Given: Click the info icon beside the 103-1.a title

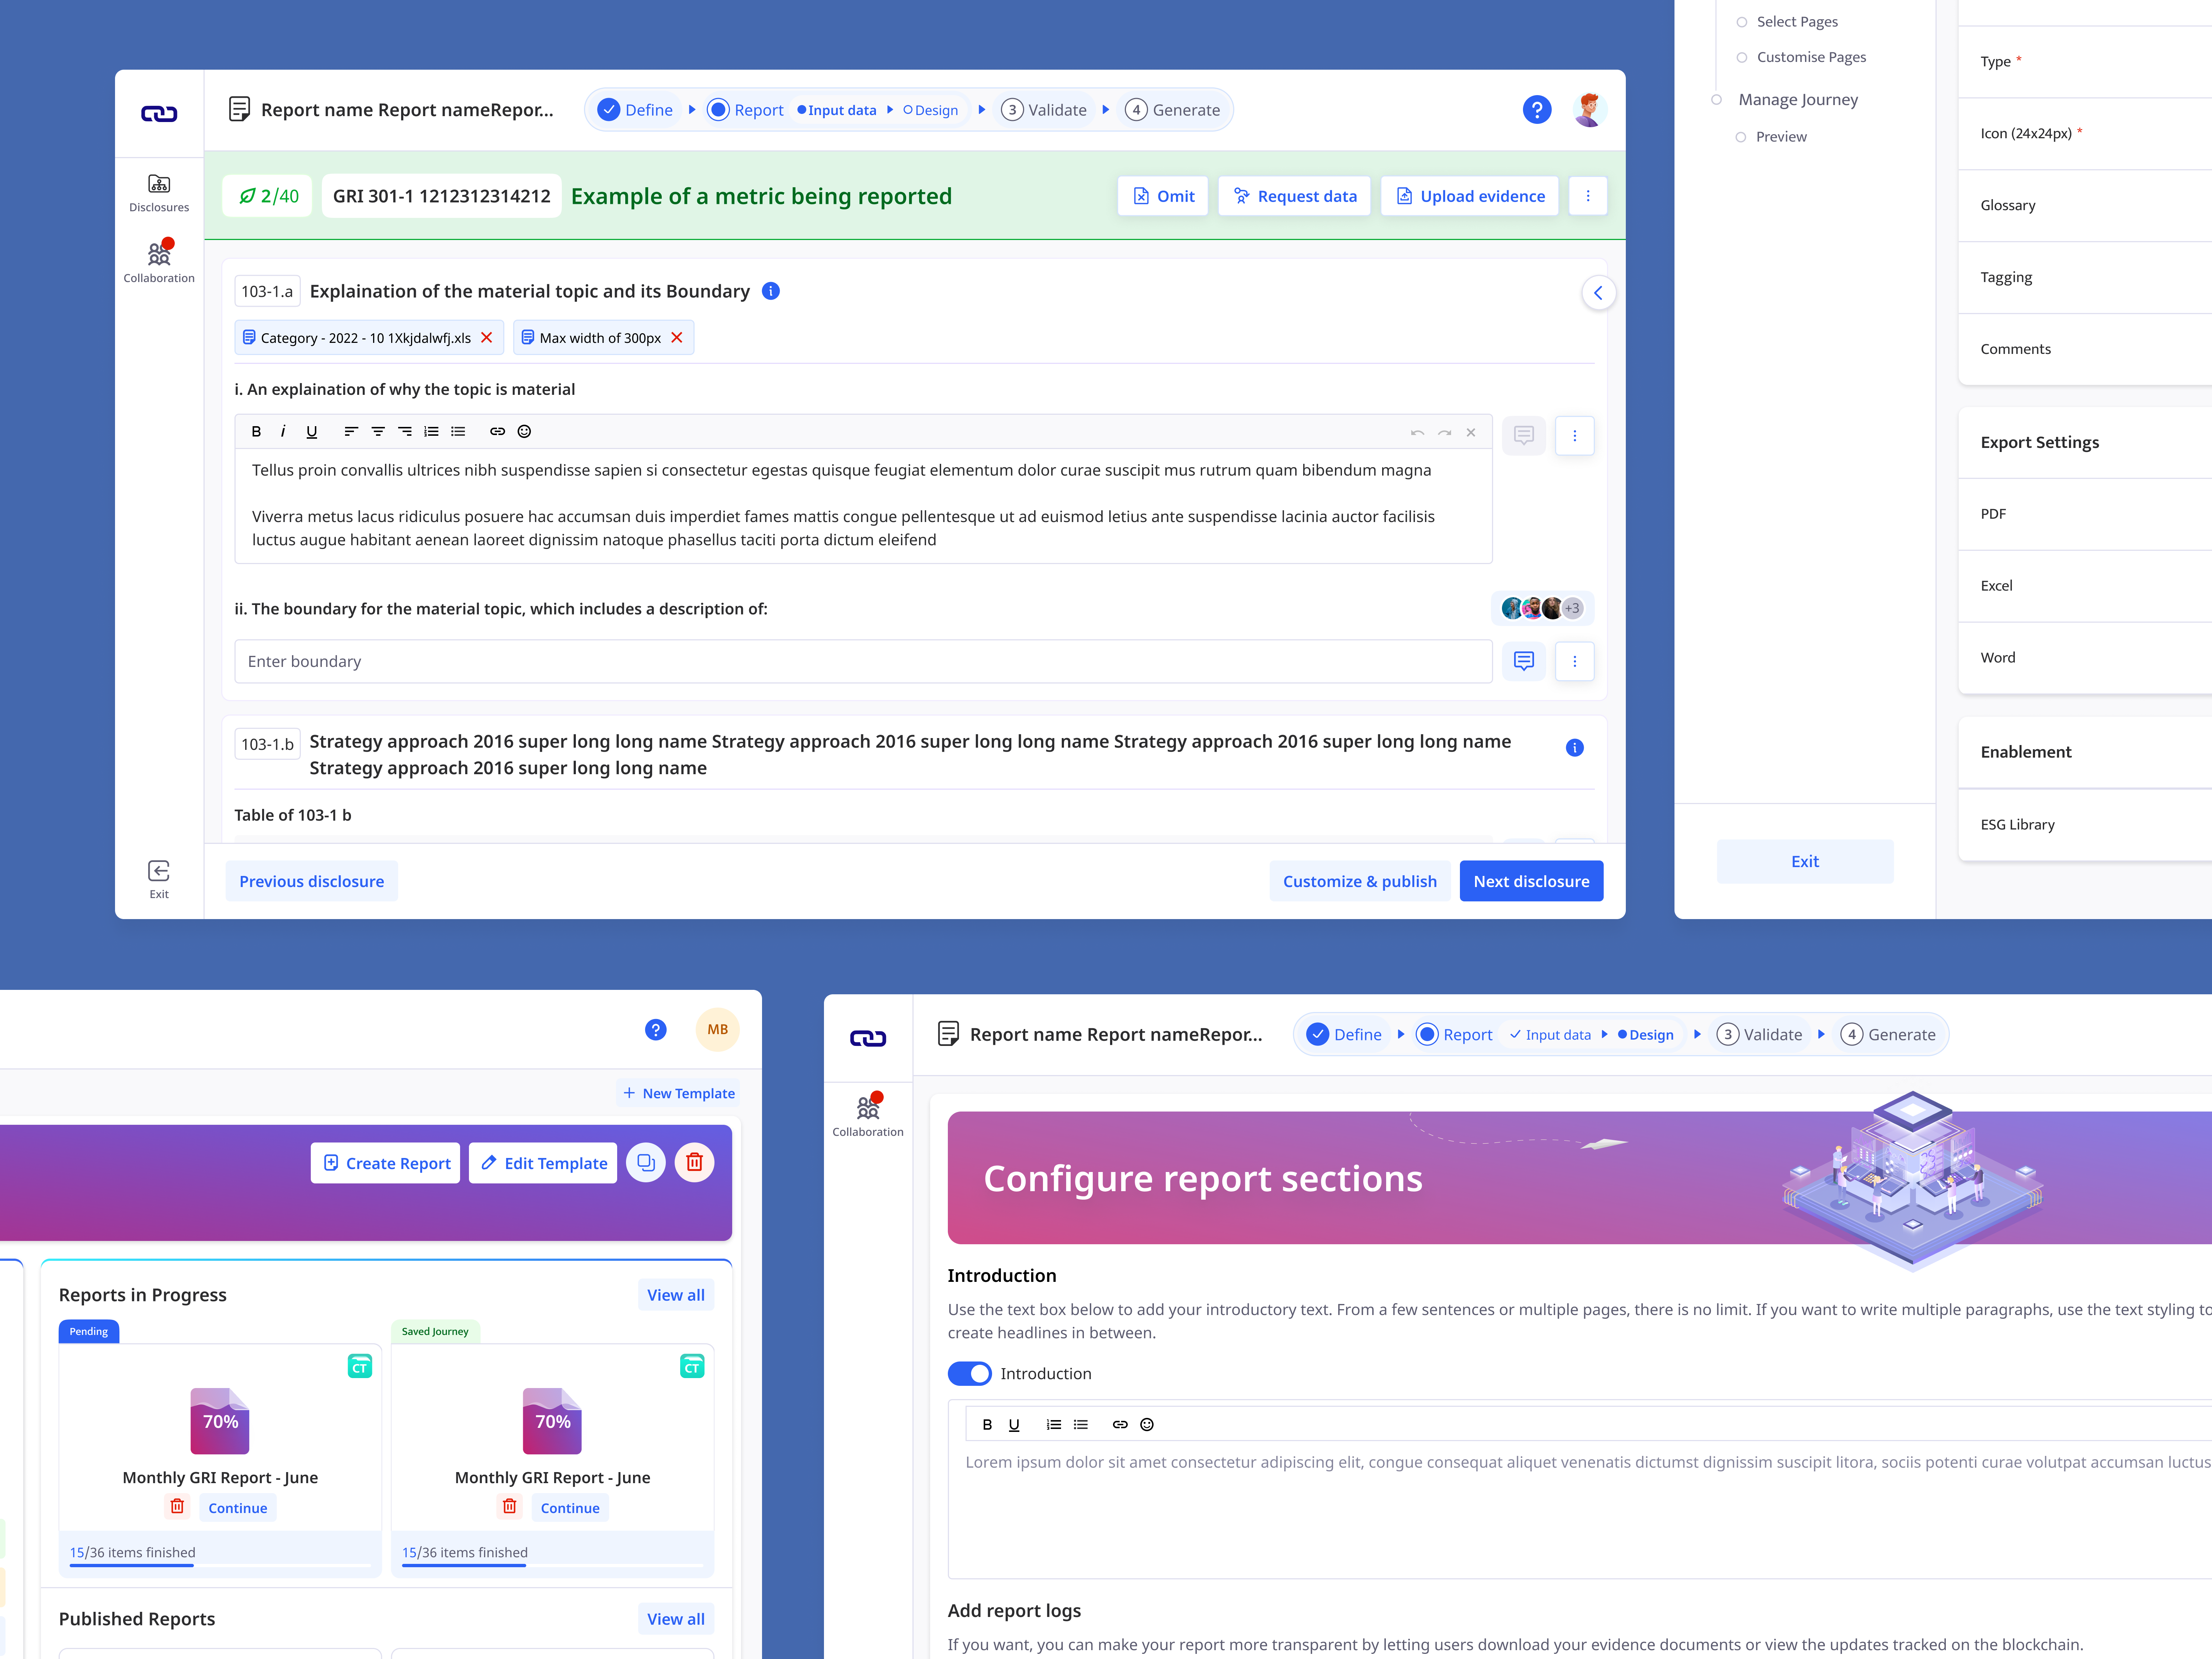Looking at the screenshot, I should (x=771, y=291).
